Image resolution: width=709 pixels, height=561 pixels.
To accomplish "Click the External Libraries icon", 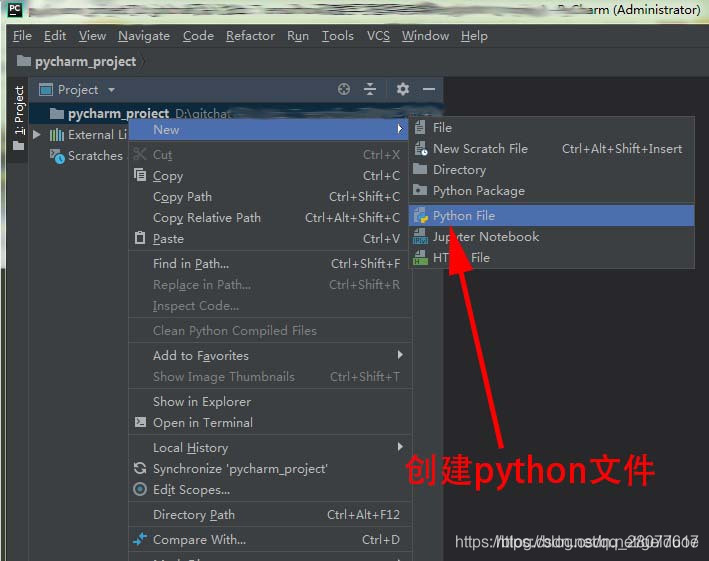I will click(57, 134).
